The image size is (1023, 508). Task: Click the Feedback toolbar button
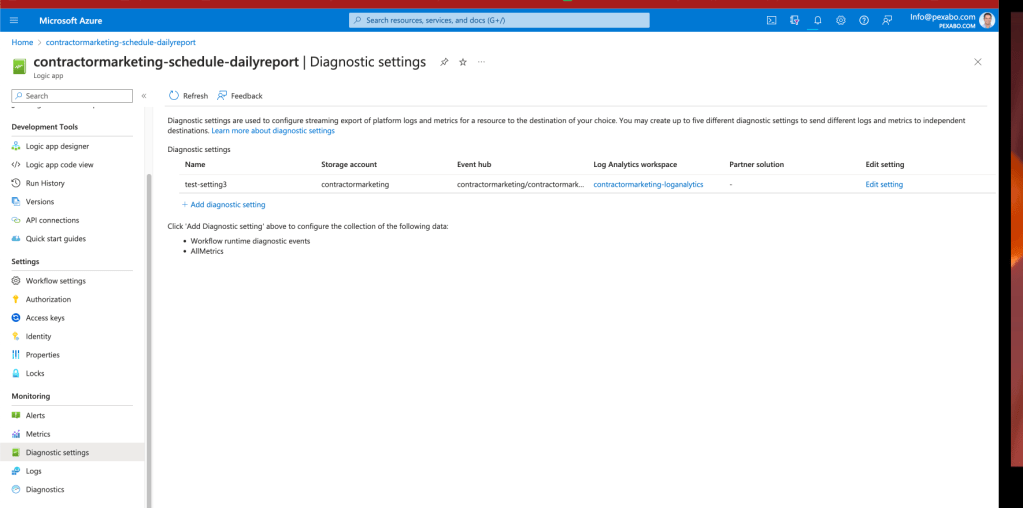coord(239,96)
